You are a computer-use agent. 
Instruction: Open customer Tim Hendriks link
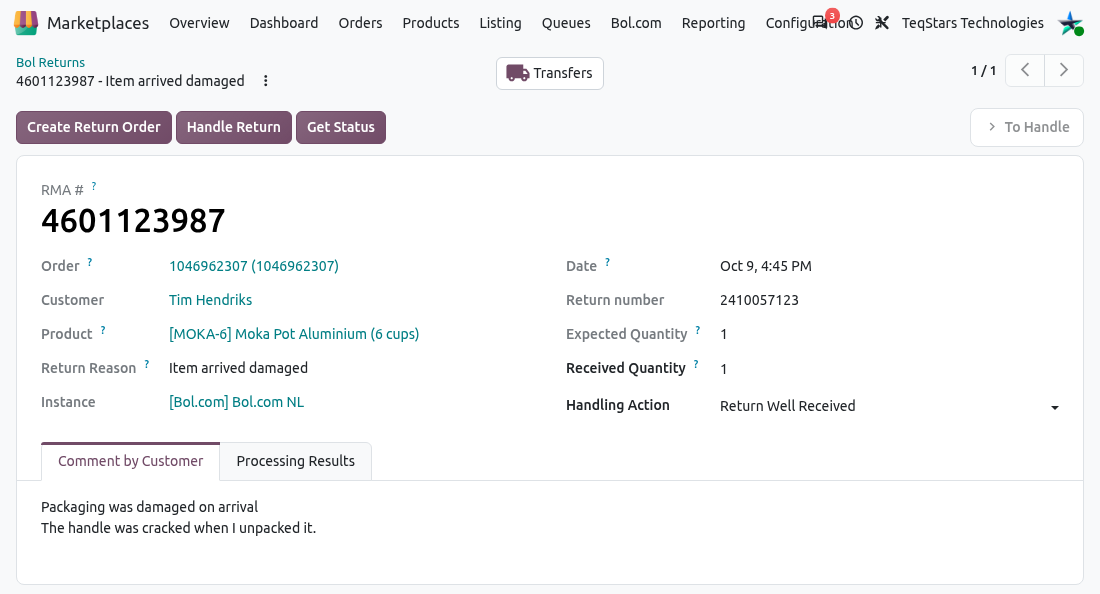coord(210,300)
